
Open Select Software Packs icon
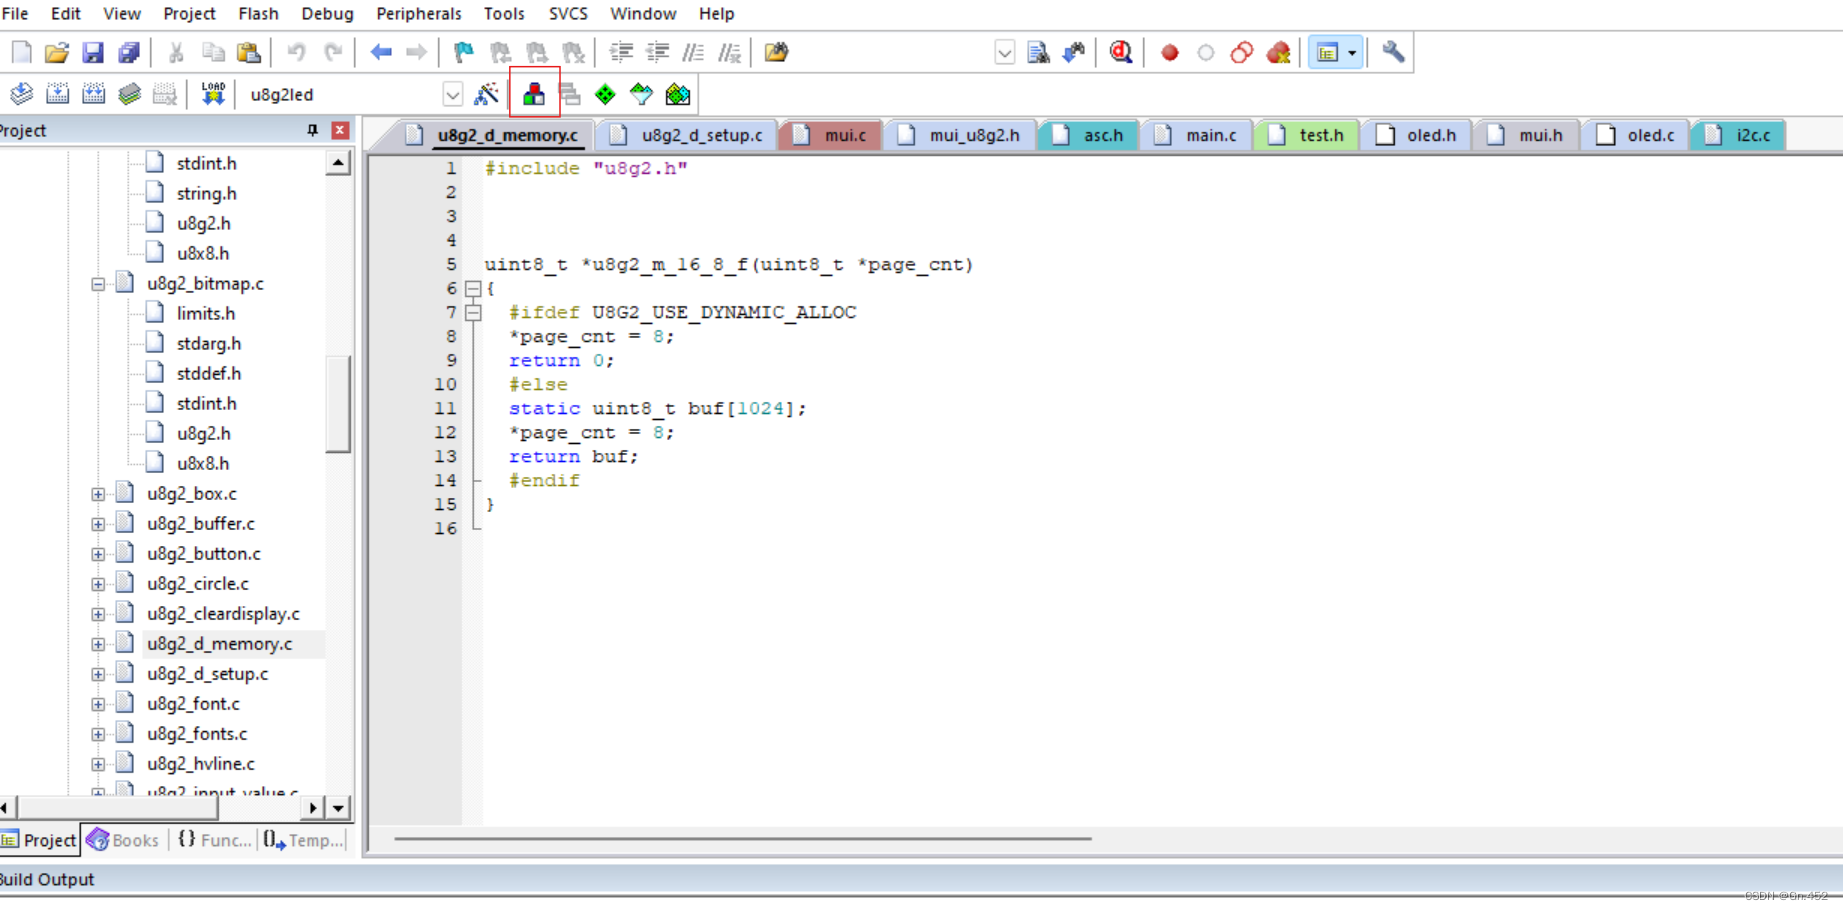[x=641, y=94]
